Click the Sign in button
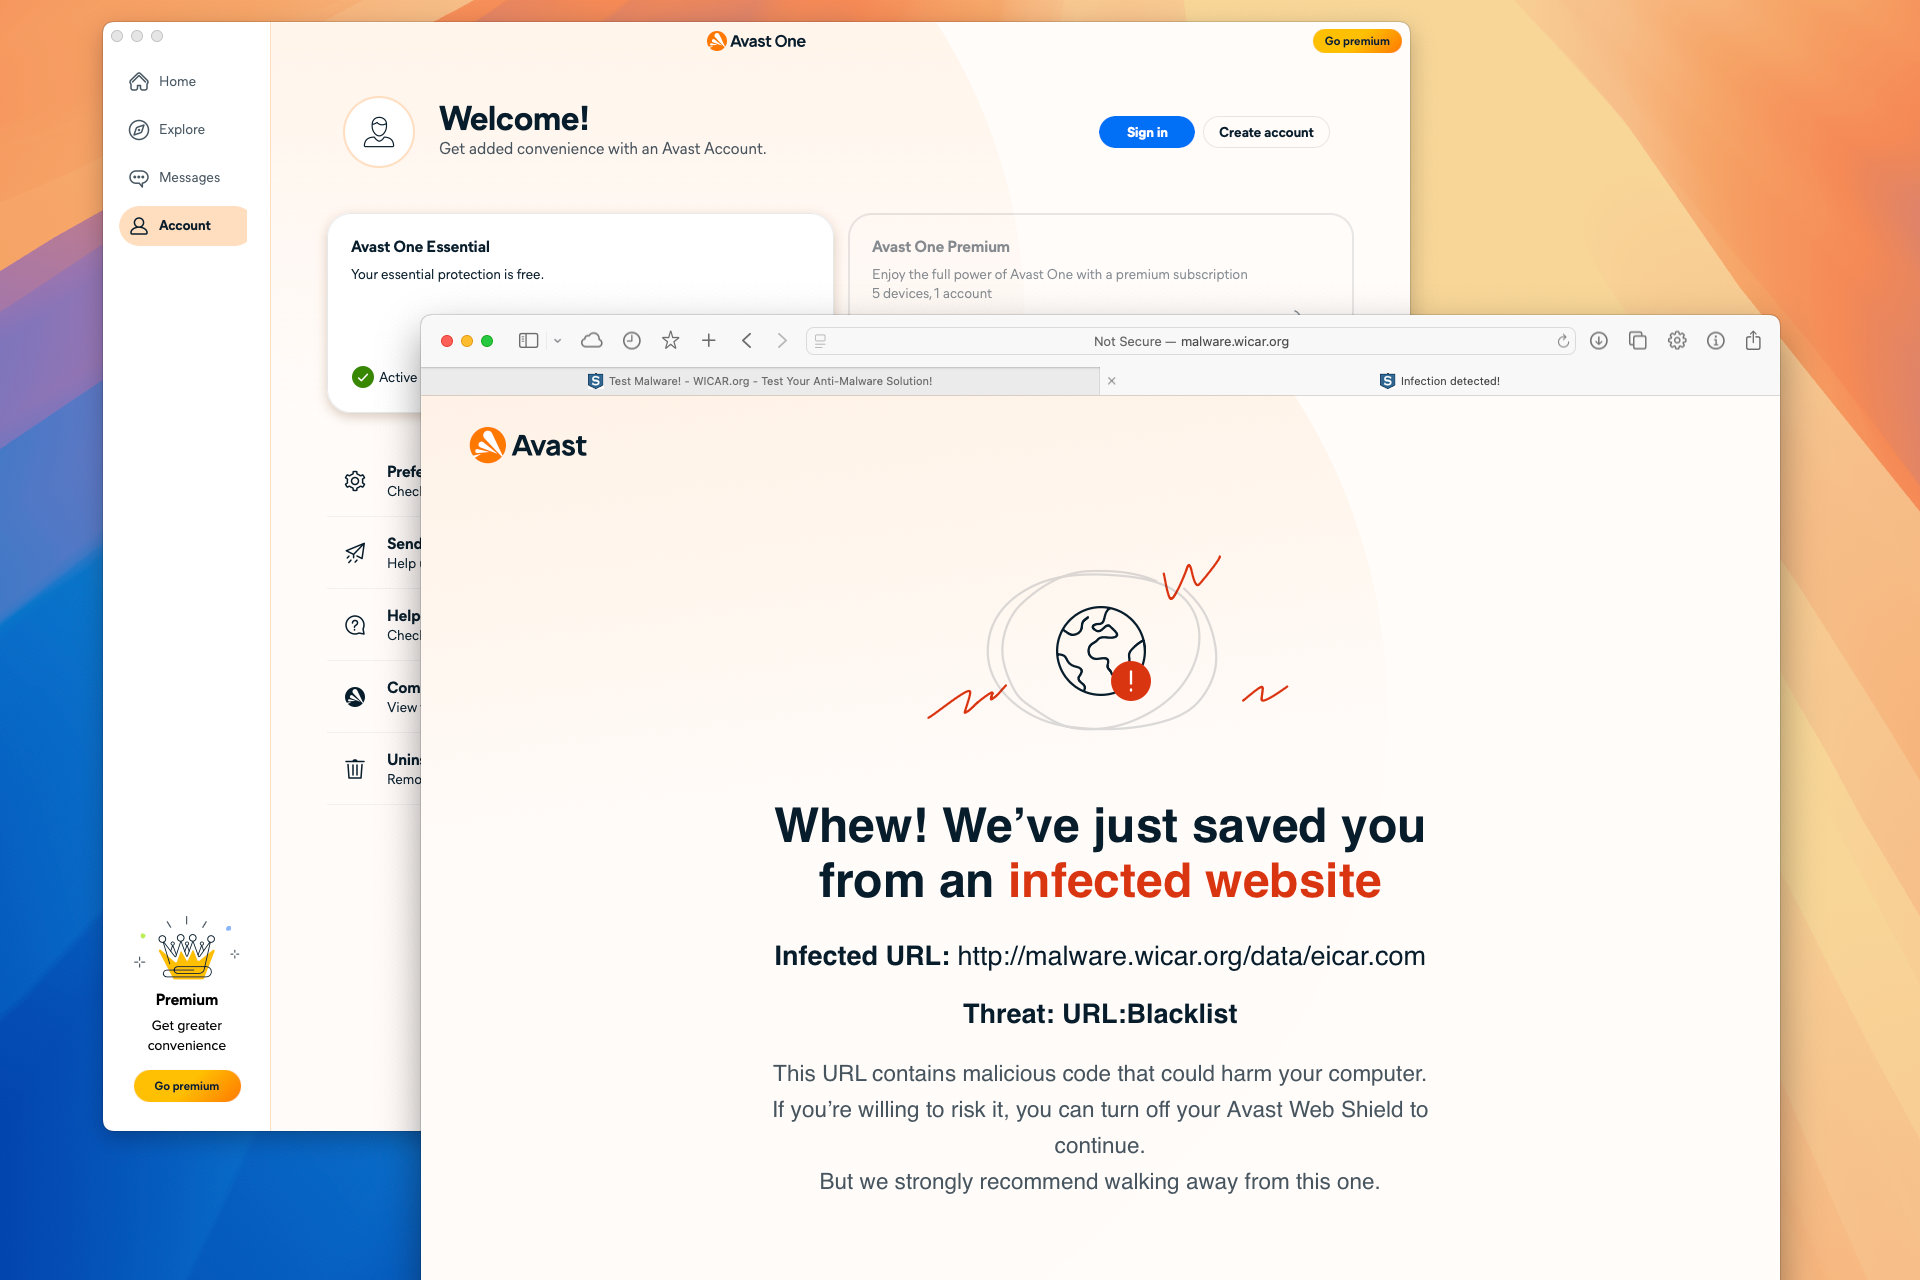This screenshot has width=1920, height=1280. (x=1144, y=131)
